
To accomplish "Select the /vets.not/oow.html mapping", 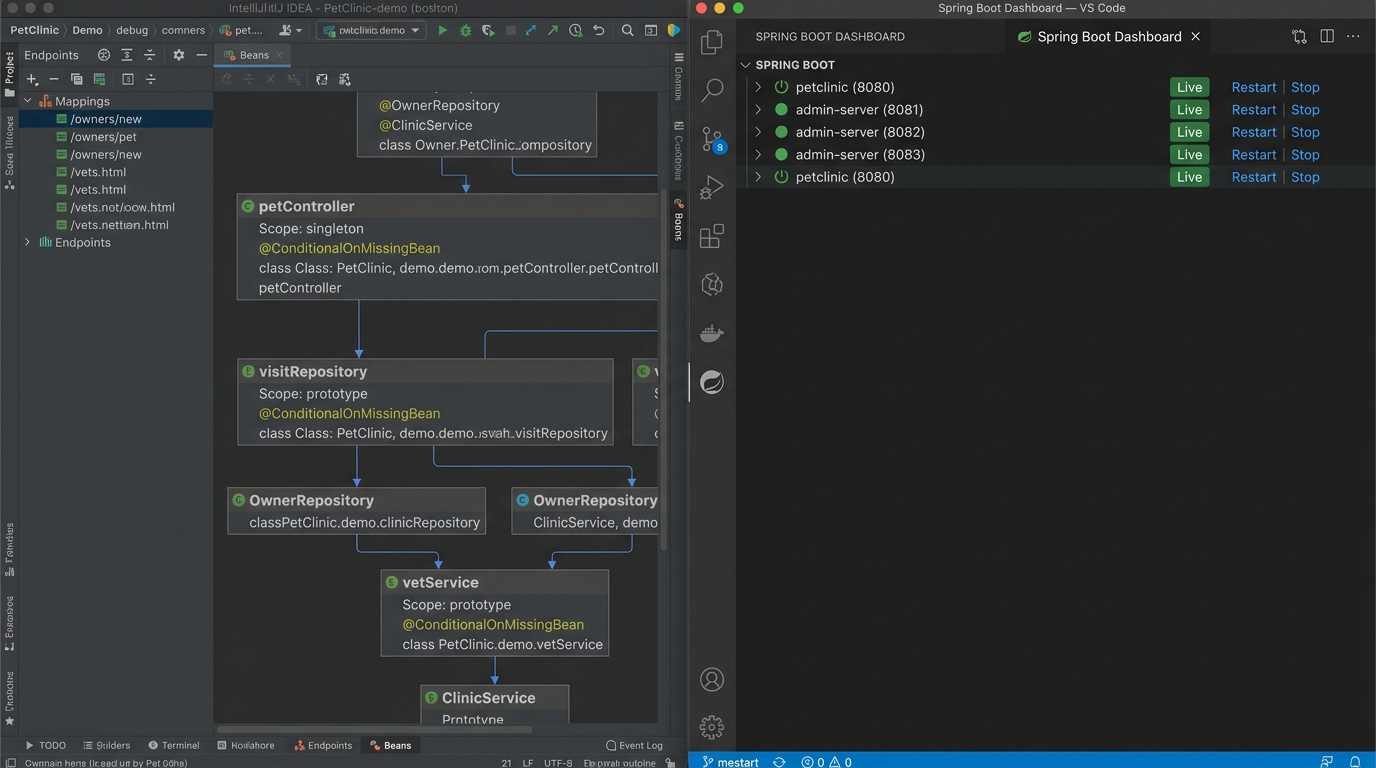I will (116, 207).
